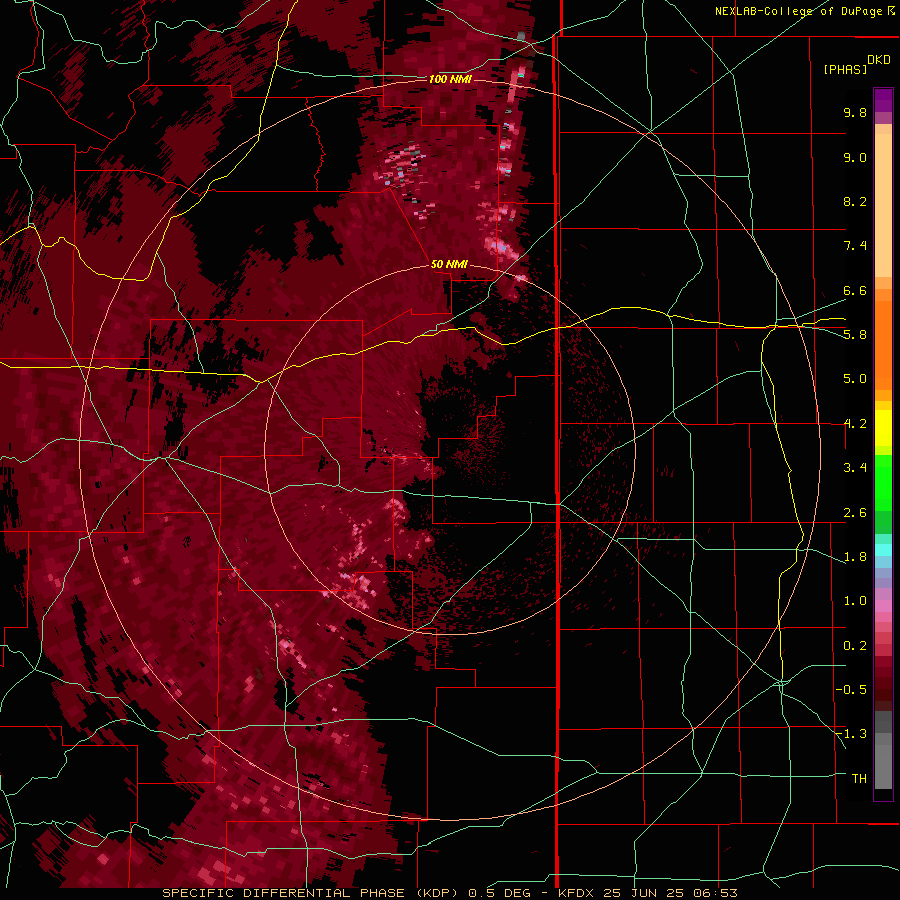Select the 50 NMI range ring label

449,264
